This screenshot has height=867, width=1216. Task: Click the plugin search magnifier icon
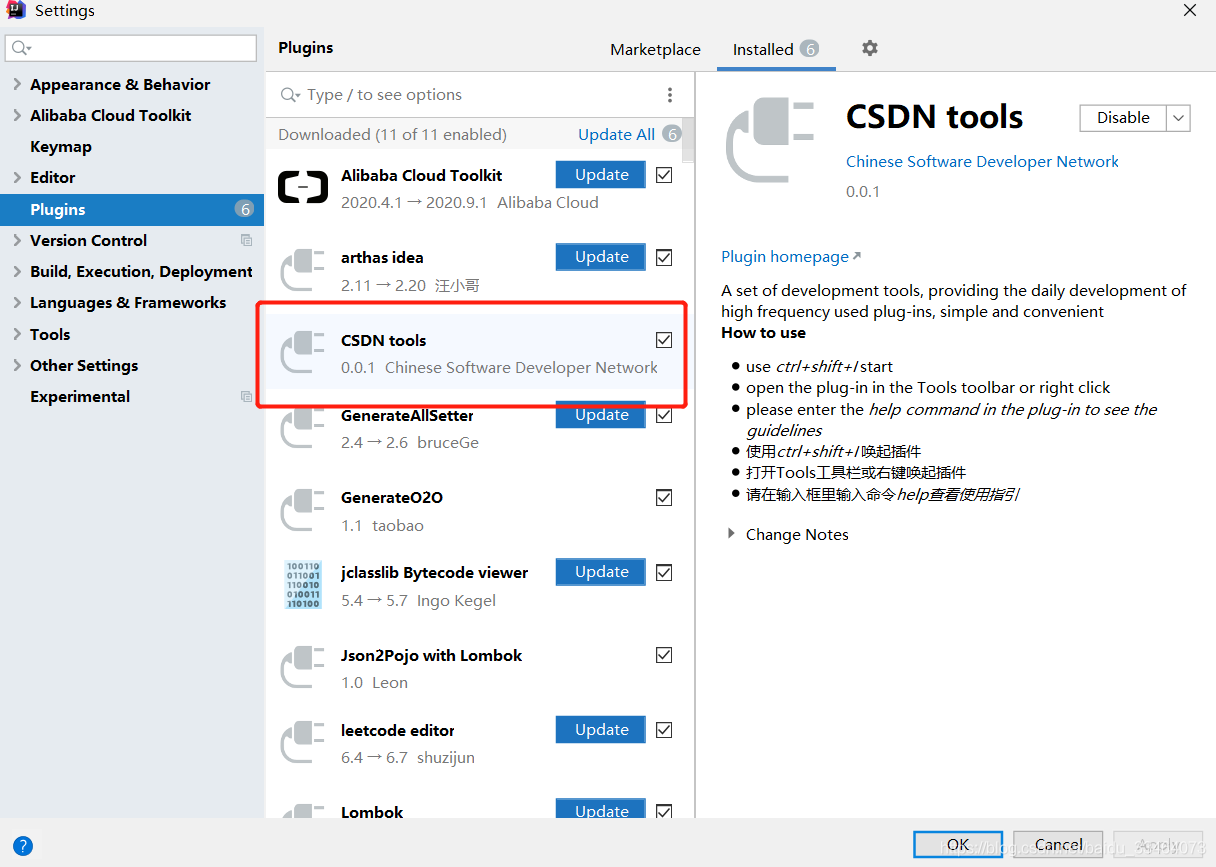click(290, 95)
